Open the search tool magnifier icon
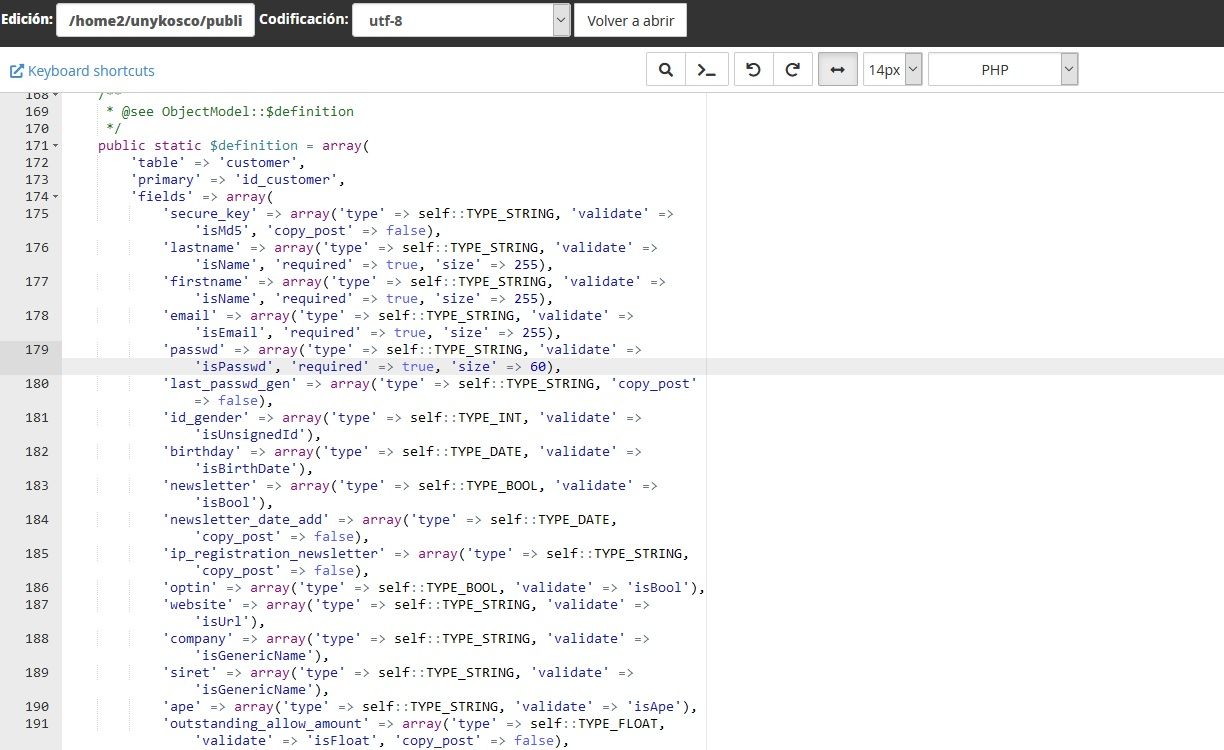 click(665, 70)
